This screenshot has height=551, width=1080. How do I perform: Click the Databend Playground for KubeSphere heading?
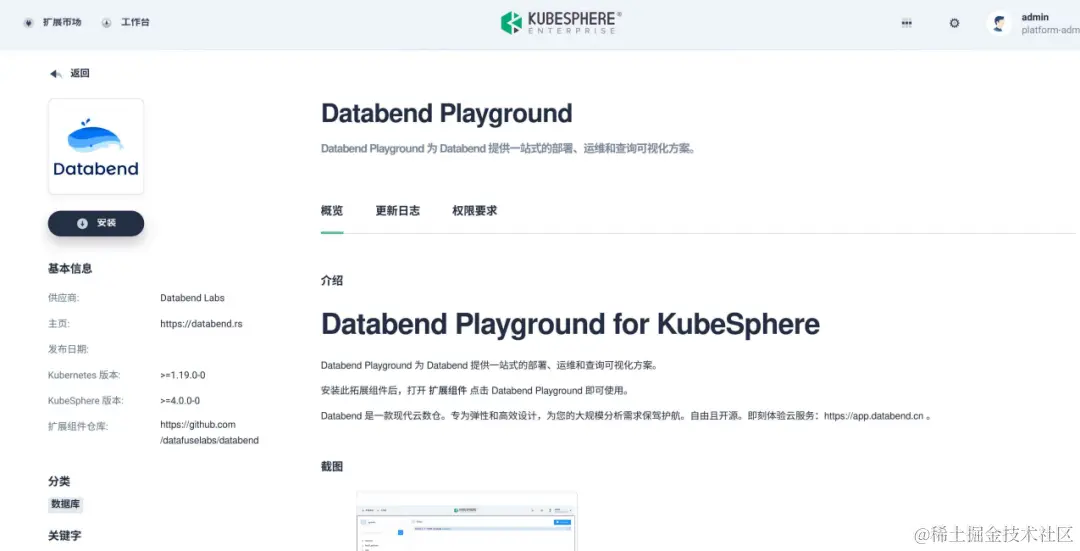570,324
